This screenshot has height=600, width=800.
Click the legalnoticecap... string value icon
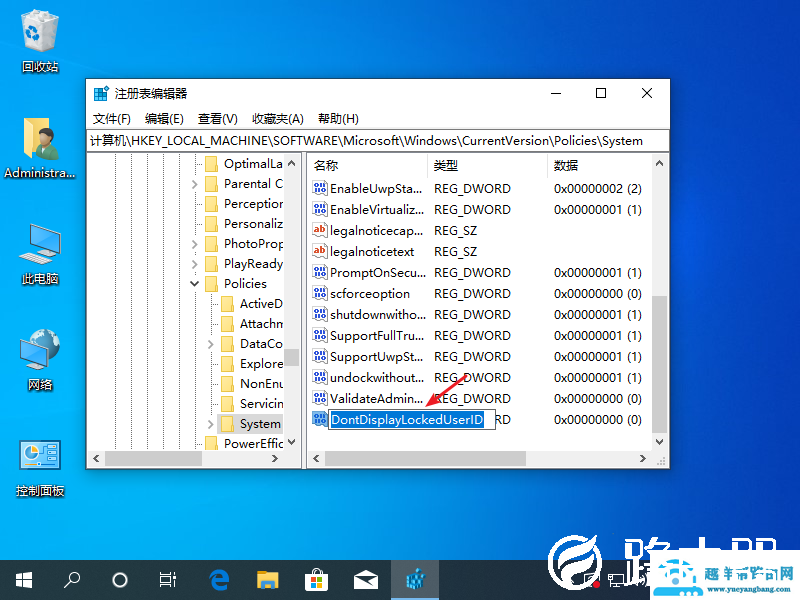click(x=319, y=230)
